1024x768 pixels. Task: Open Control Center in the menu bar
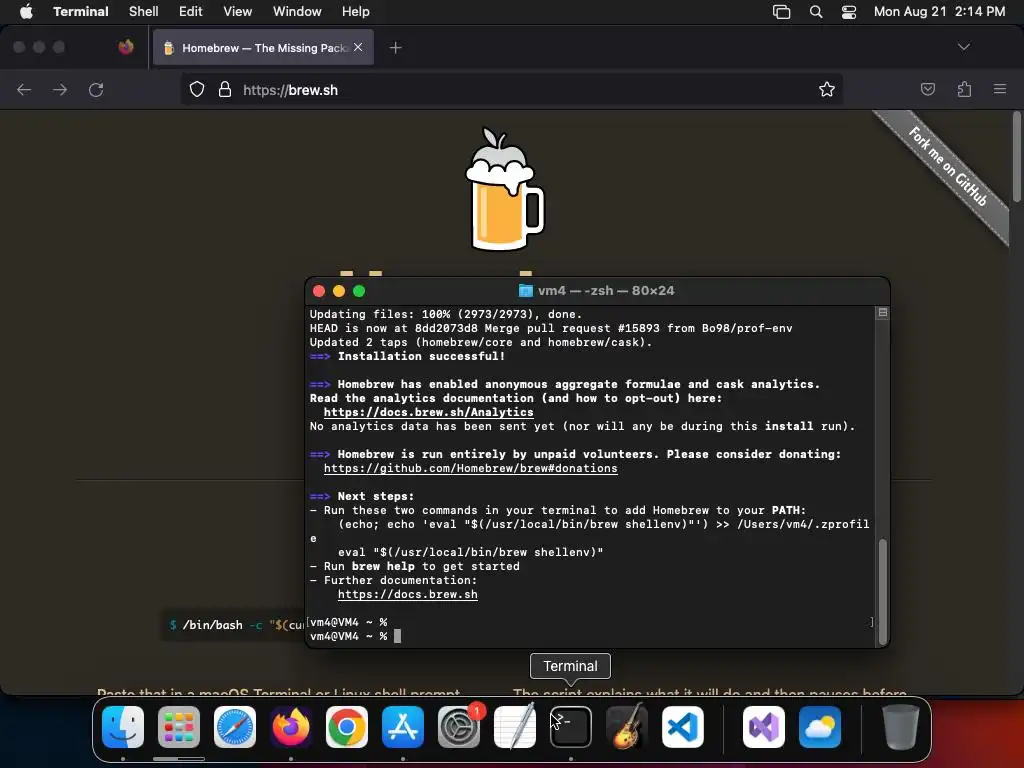click(848, 11)
